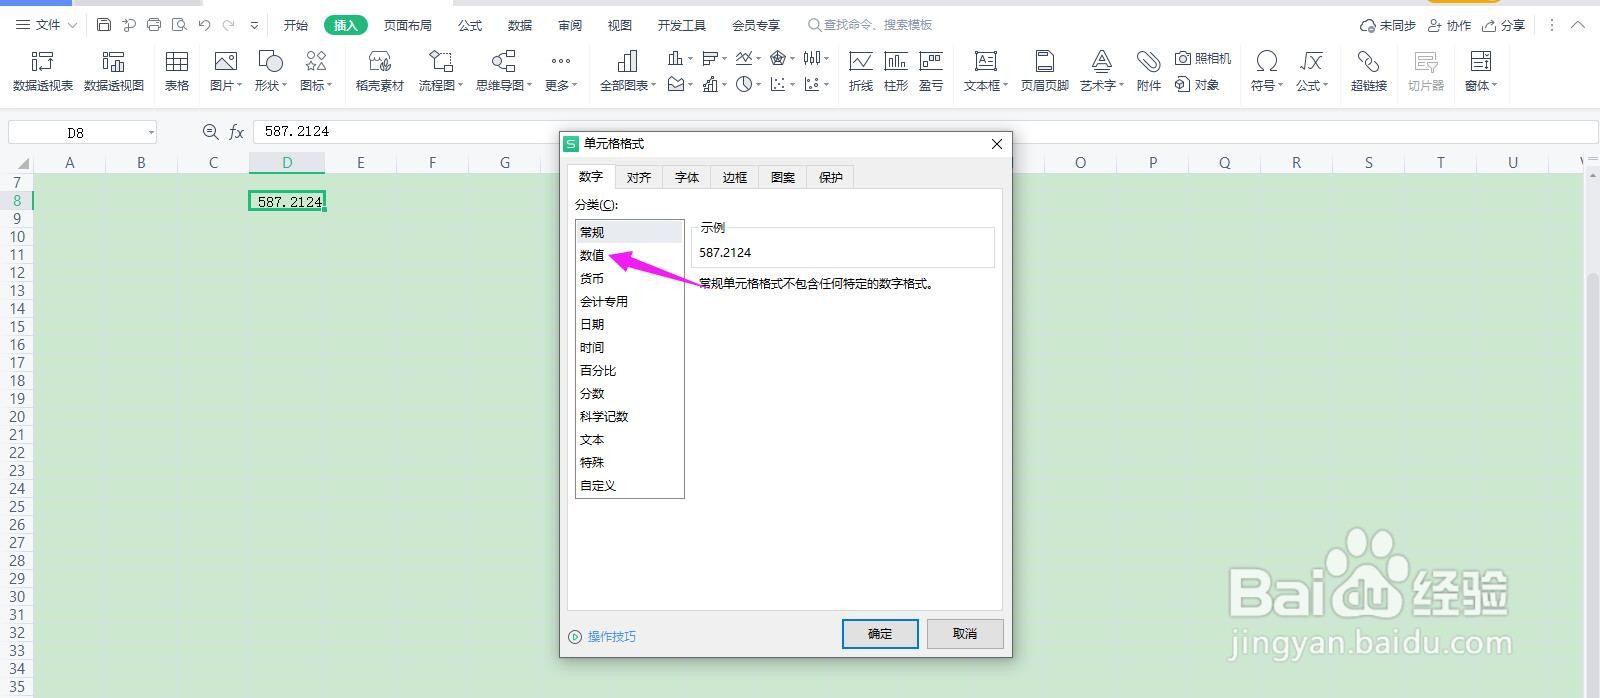Open the 保护 tab in cell format dialog
Screen dimensions: 1600x698
pyautogui.click(x=831, y=177)
